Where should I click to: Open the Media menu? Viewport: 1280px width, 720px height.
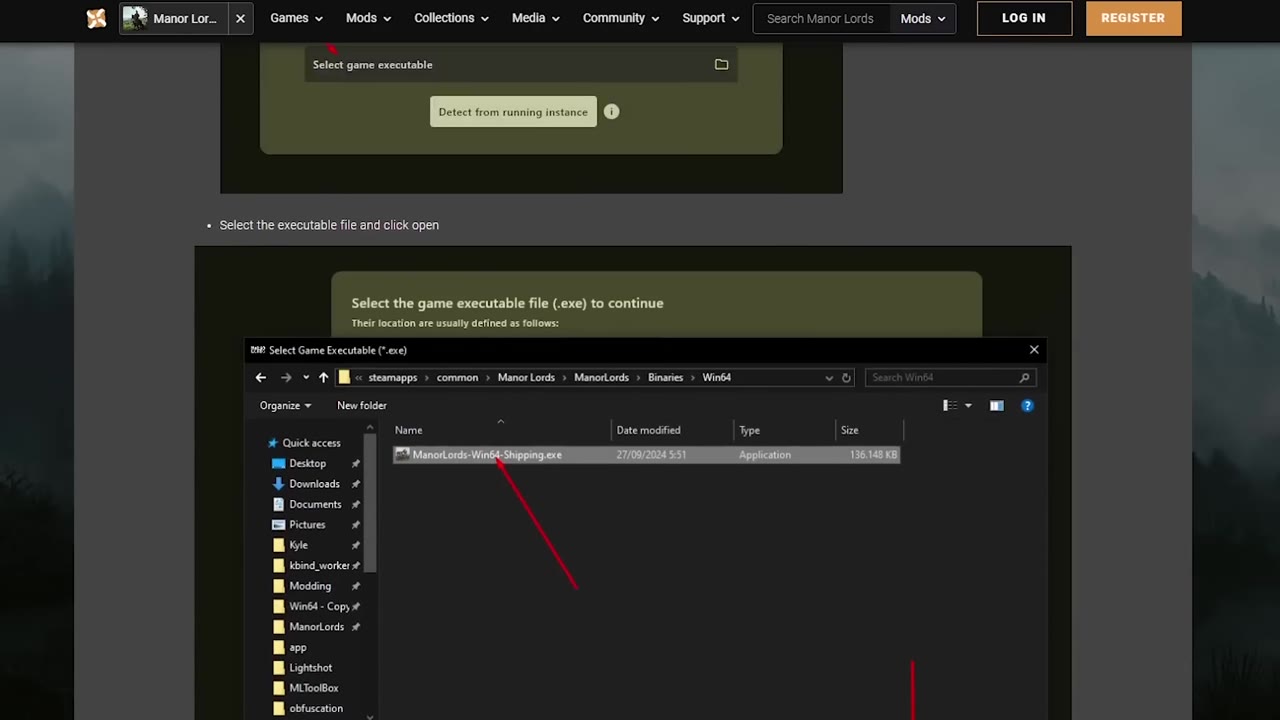tap(535, 18)
